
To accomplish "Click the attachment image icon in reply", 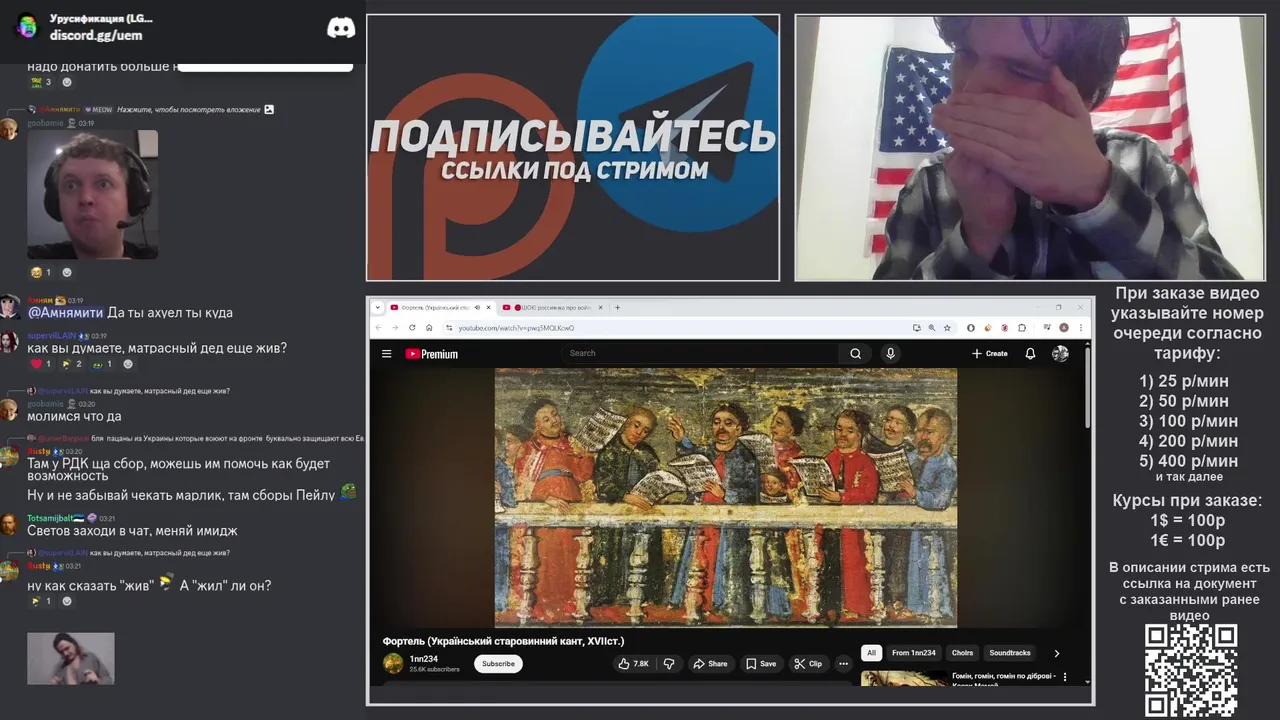I will (269, 109).
